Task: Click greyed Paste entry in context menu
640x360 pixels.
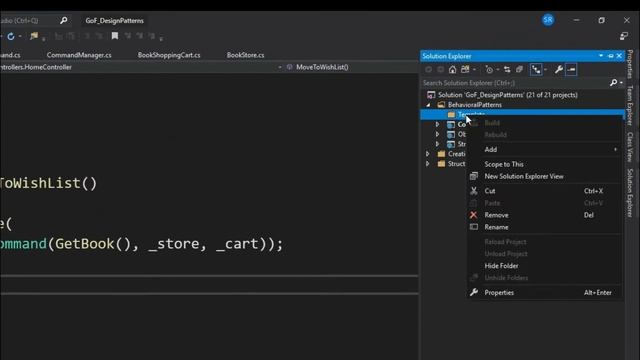Action: click(x=545, y=203)
